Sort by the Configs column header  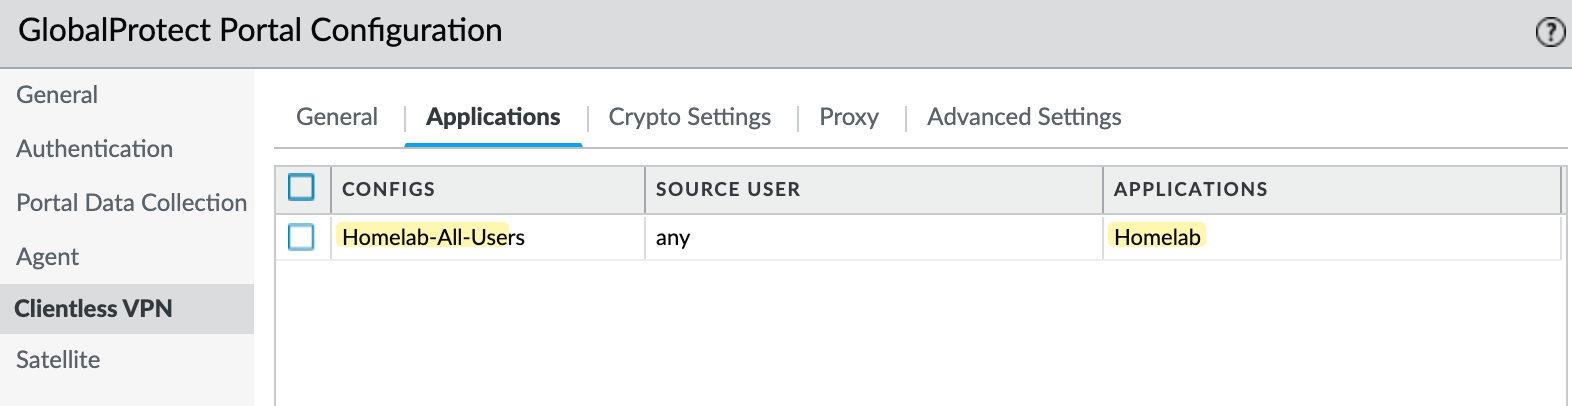click(488, 189)
